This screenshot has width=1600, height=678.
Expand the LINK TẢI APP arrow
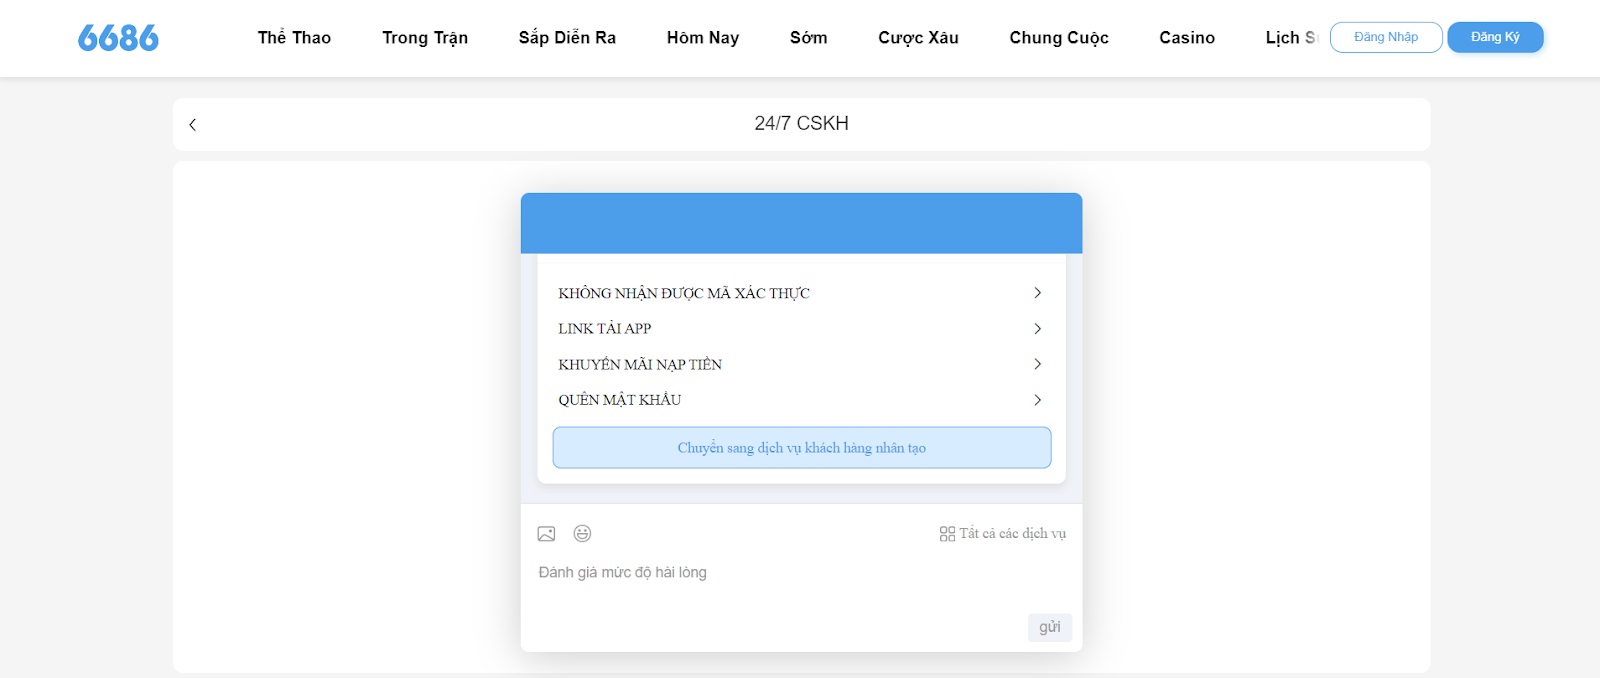coord(1037,328)
